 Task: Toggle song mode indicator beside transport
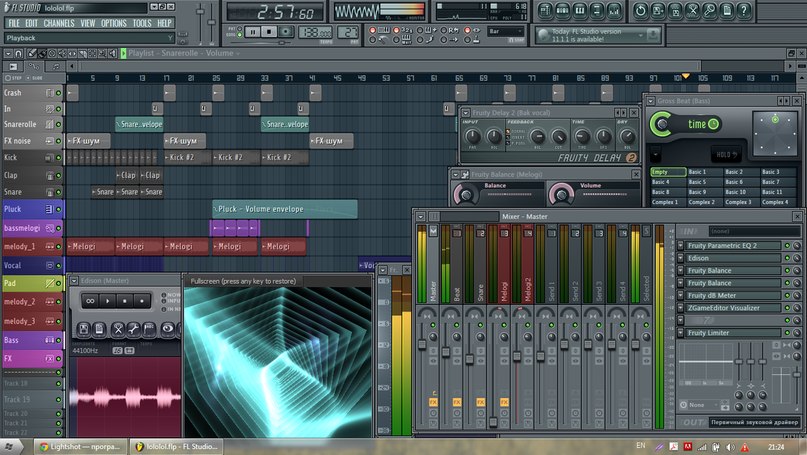(x=240, y=35)
